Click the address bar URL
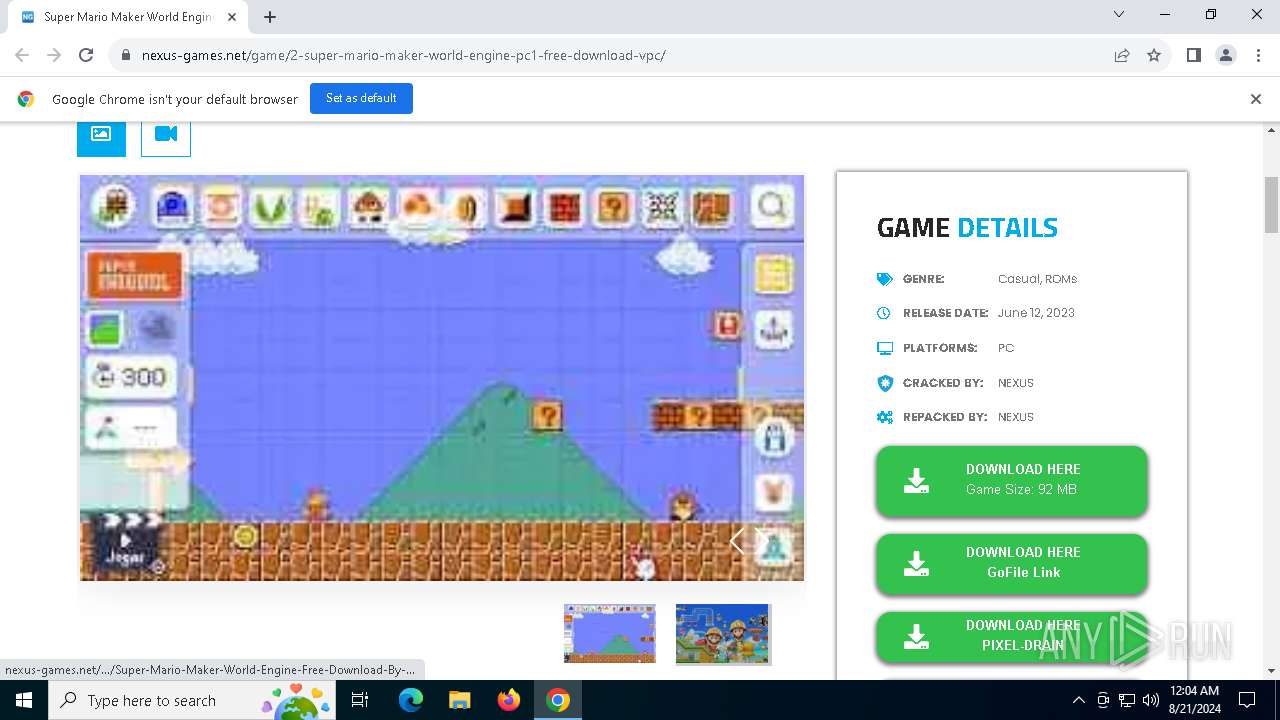 pos(403,55)
